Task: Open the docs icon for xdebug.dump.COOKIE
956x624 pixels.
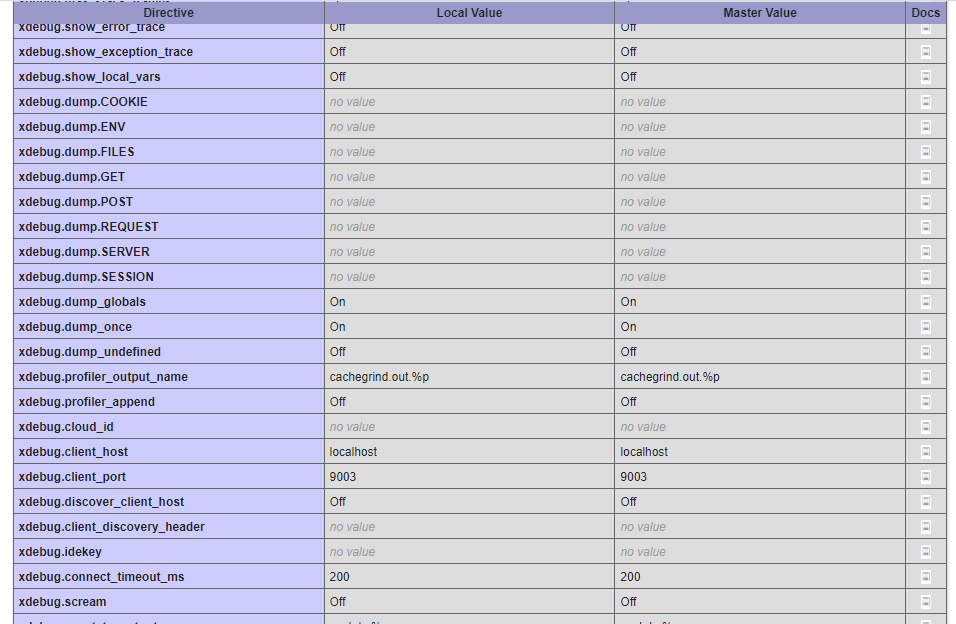Action: coord(925,101)
